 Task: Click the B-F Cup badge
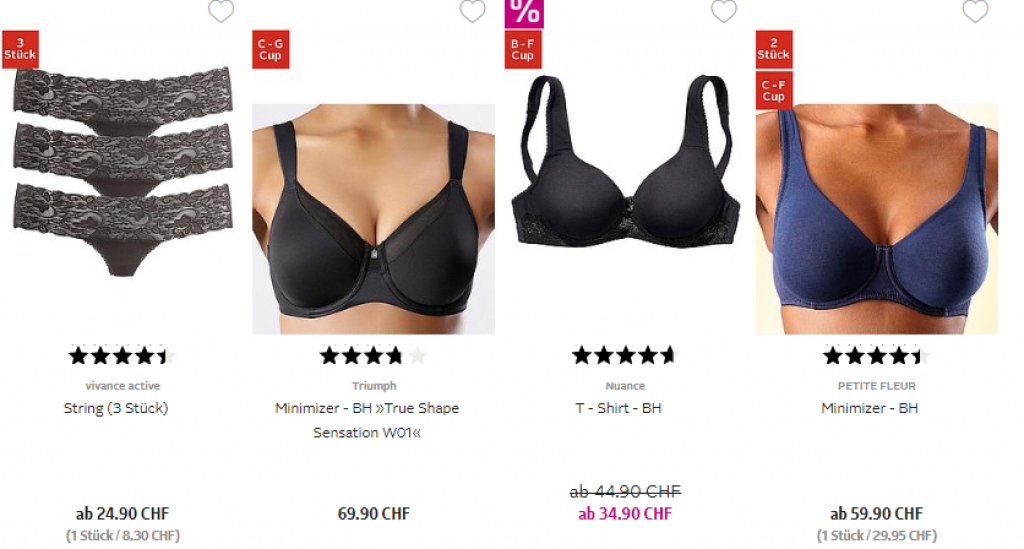pos(522,49)
